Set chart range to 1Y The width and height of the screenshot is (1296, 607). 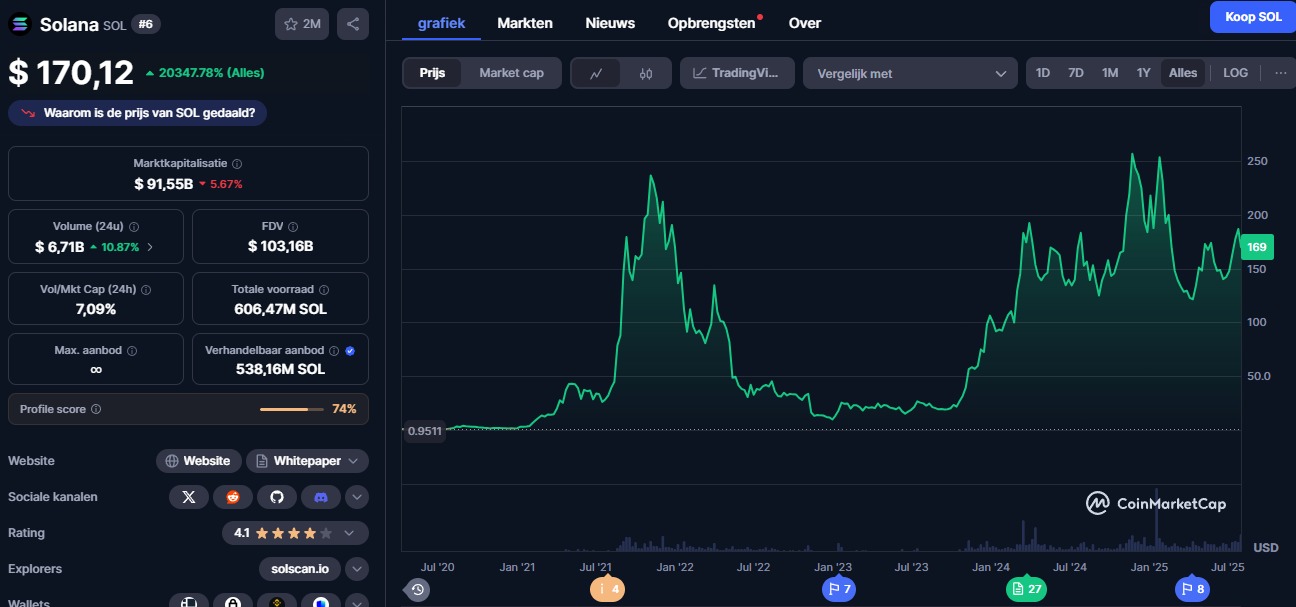click(x=1143, y=73)
